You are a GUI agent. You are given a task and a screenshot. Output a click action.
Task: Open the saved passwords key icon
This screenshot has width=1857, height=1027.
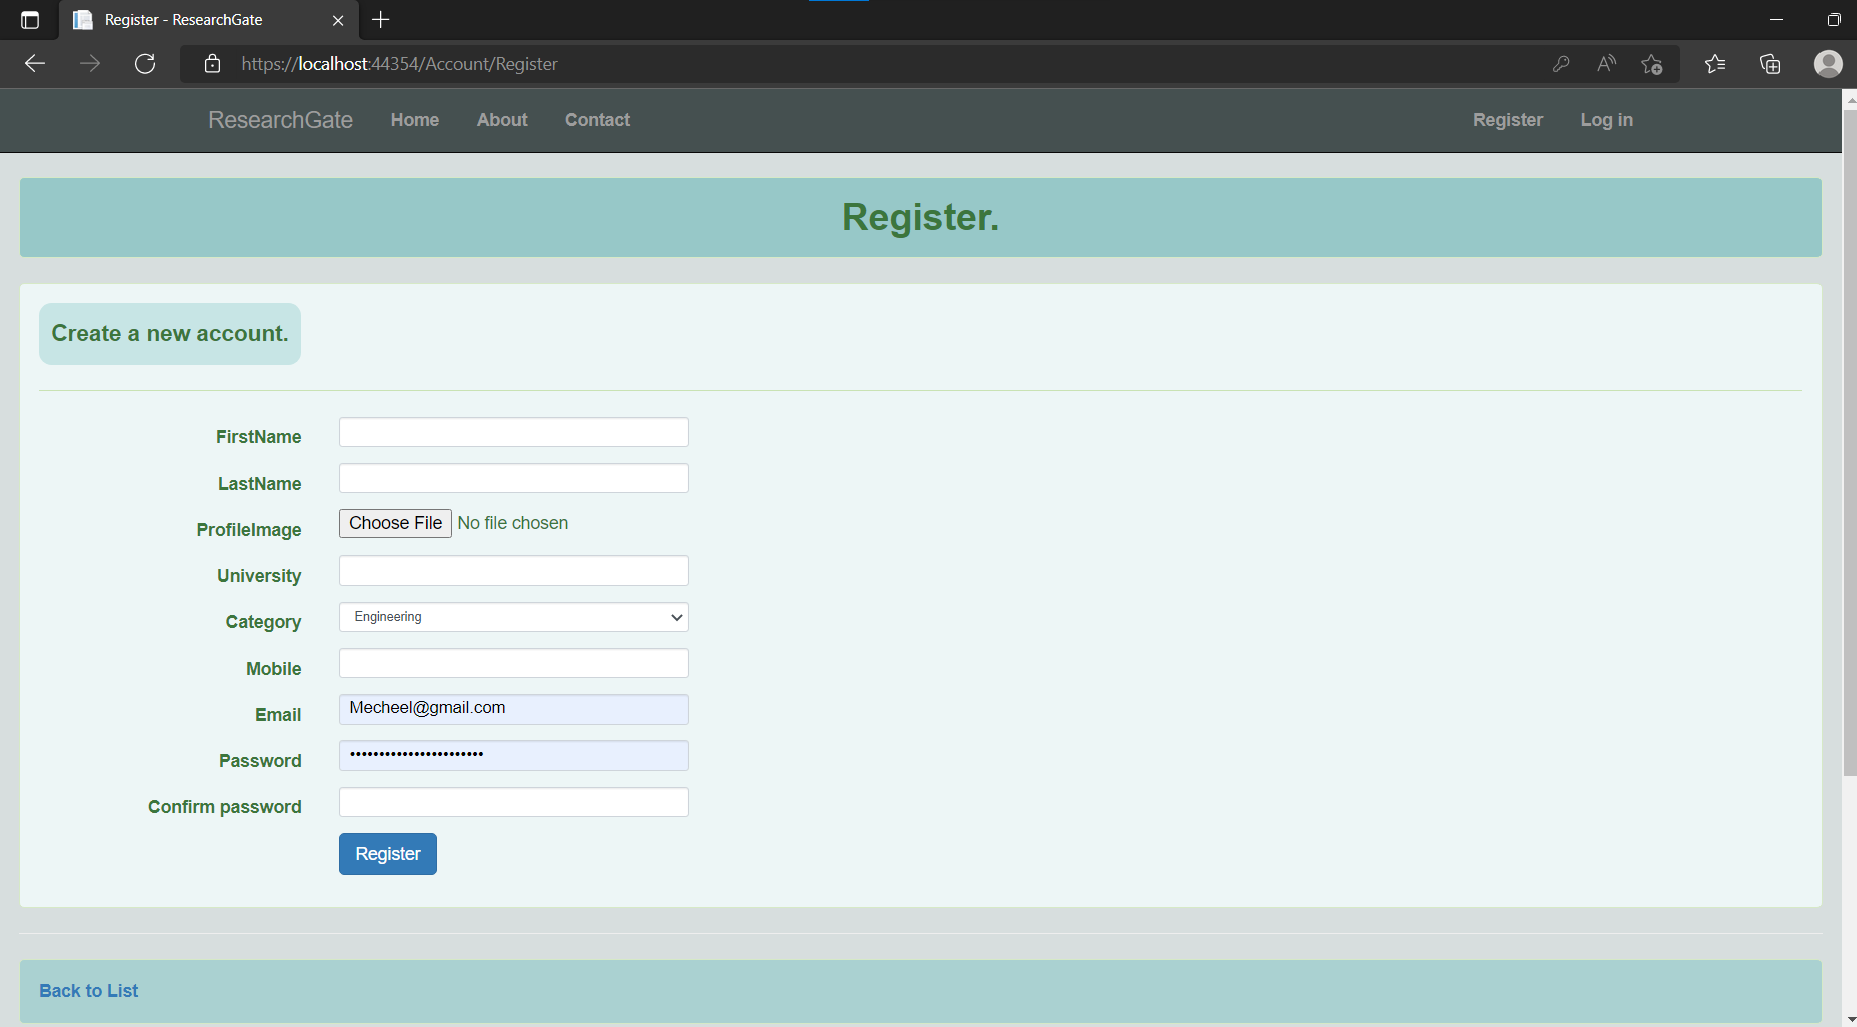point(1560,63)
